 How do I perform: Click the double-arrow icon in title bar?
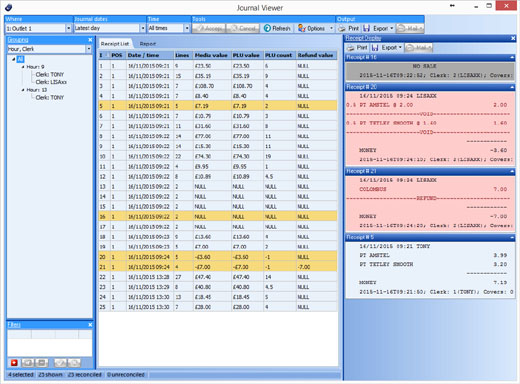click(x=452, y=6)
